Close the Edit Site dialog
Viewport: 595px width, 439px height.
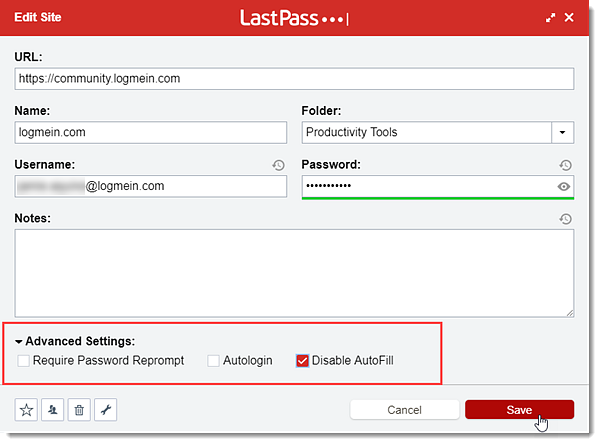[x=569, y=17]
